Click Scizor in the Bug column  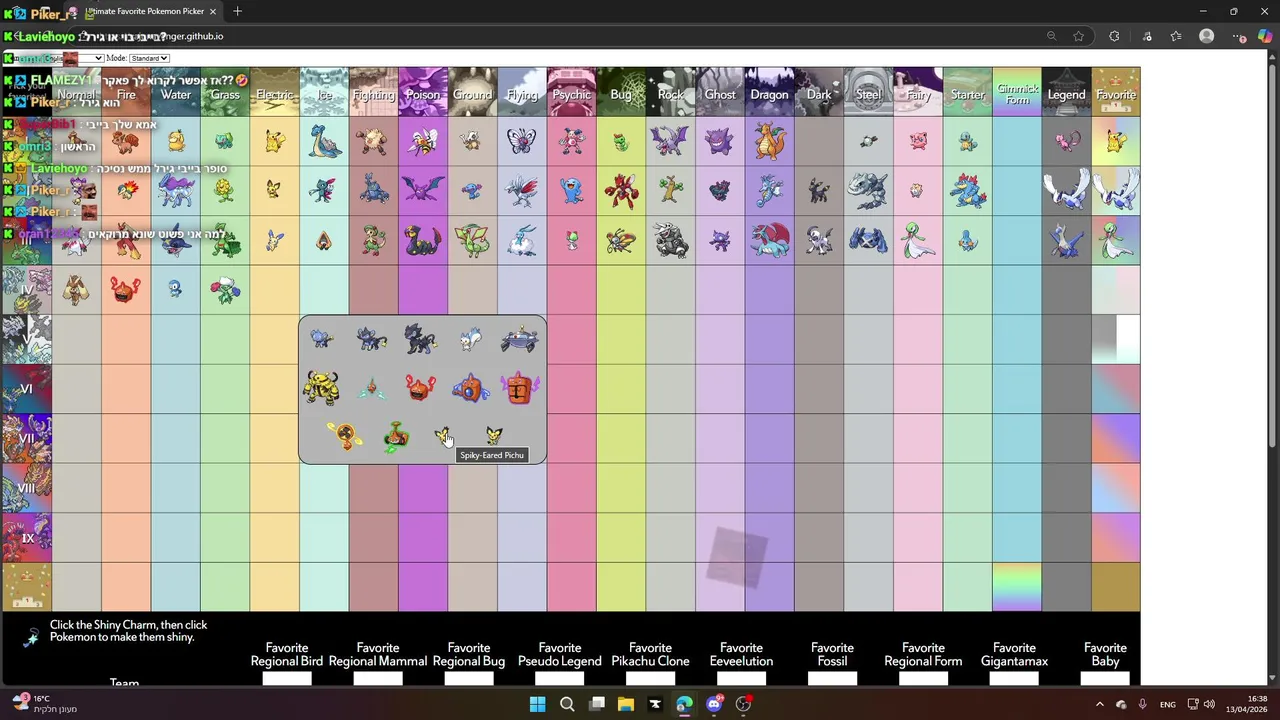pos(621,190)
